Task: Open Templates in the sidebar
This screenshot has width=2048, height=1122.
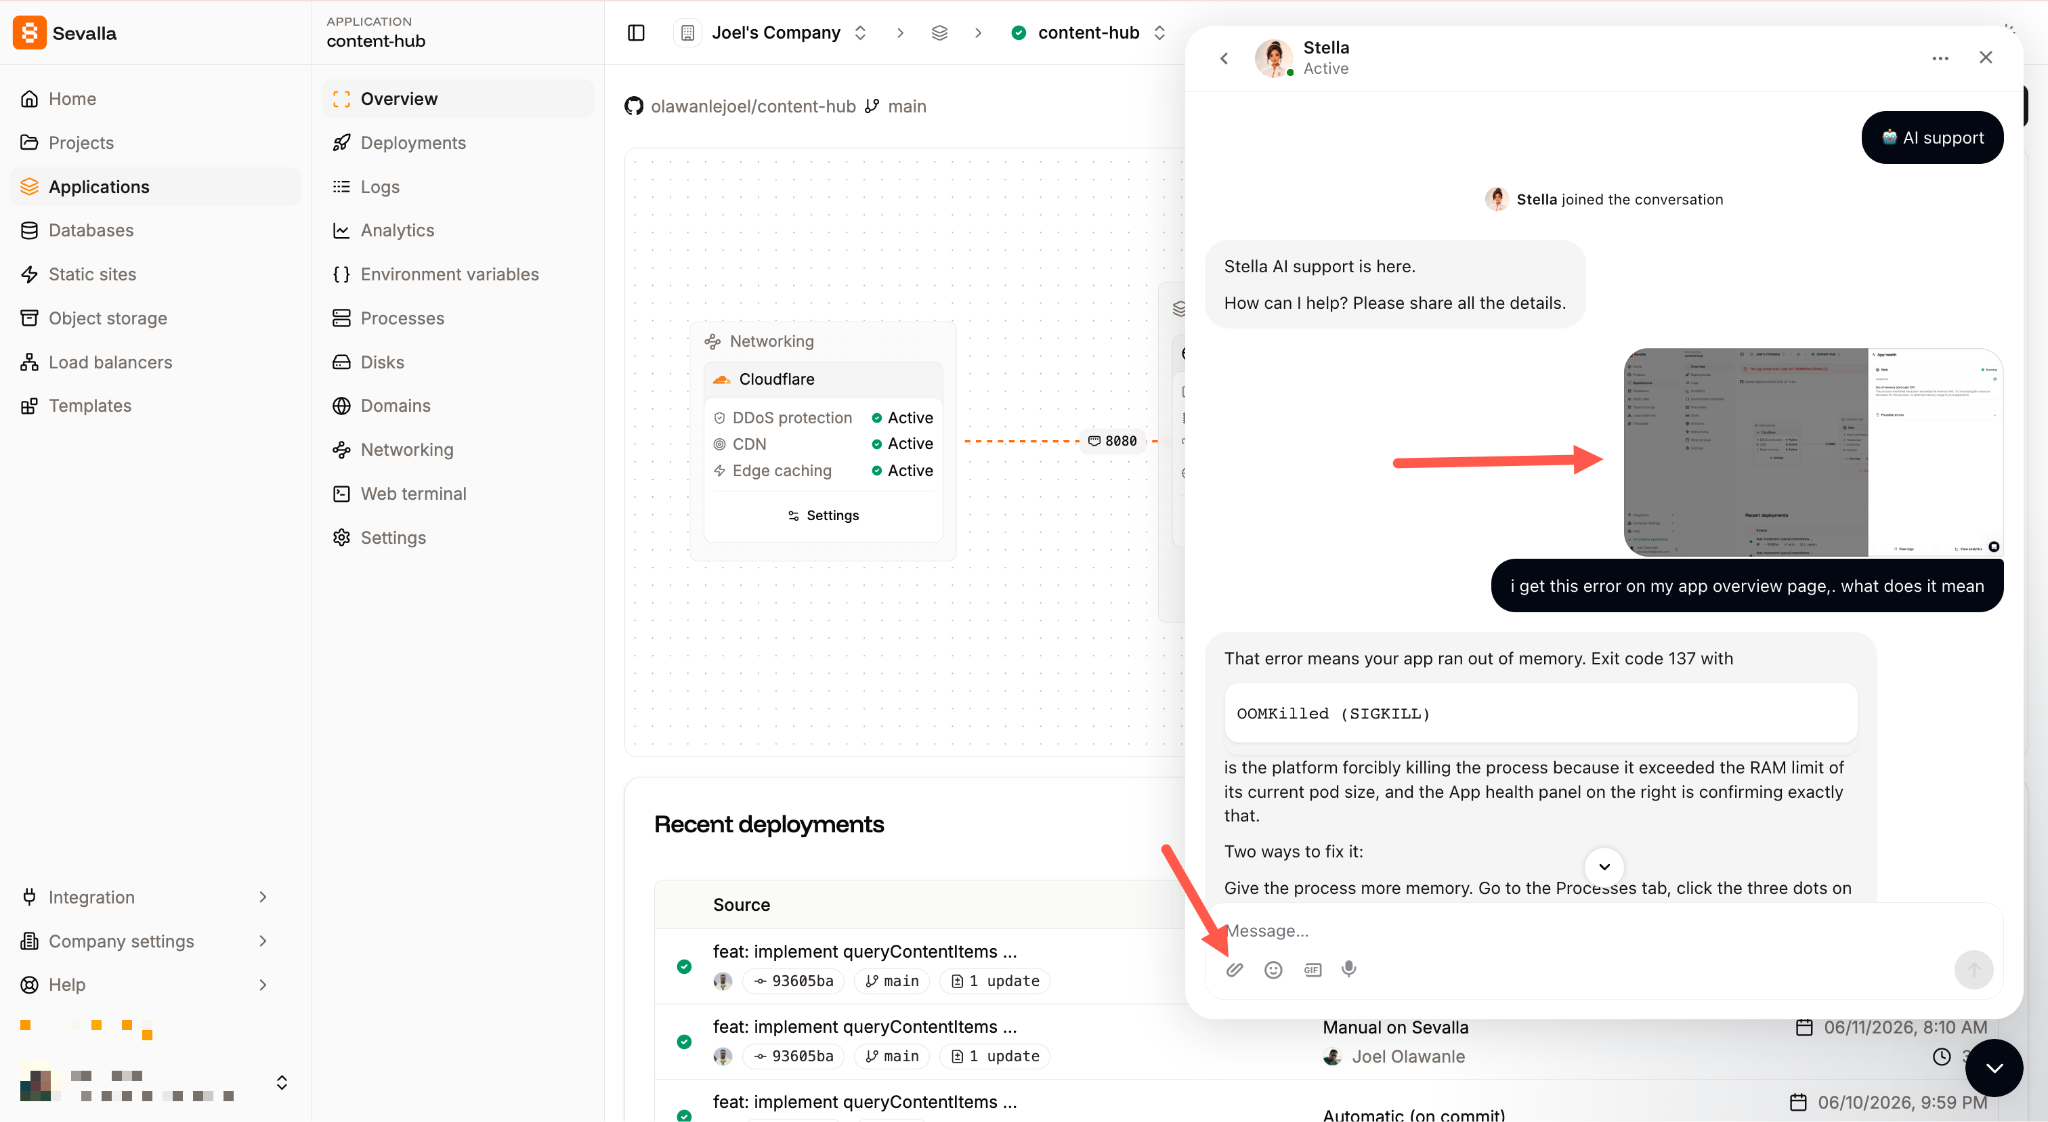Action: (155, 406)
